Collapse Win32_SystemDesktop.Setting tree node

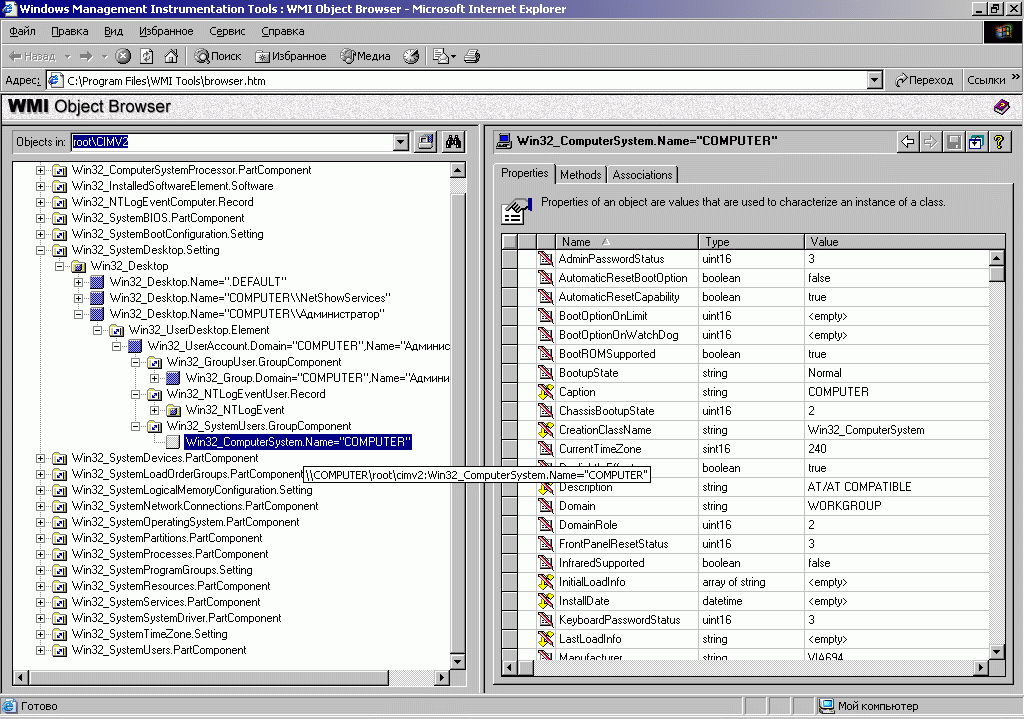coord(40,250)
